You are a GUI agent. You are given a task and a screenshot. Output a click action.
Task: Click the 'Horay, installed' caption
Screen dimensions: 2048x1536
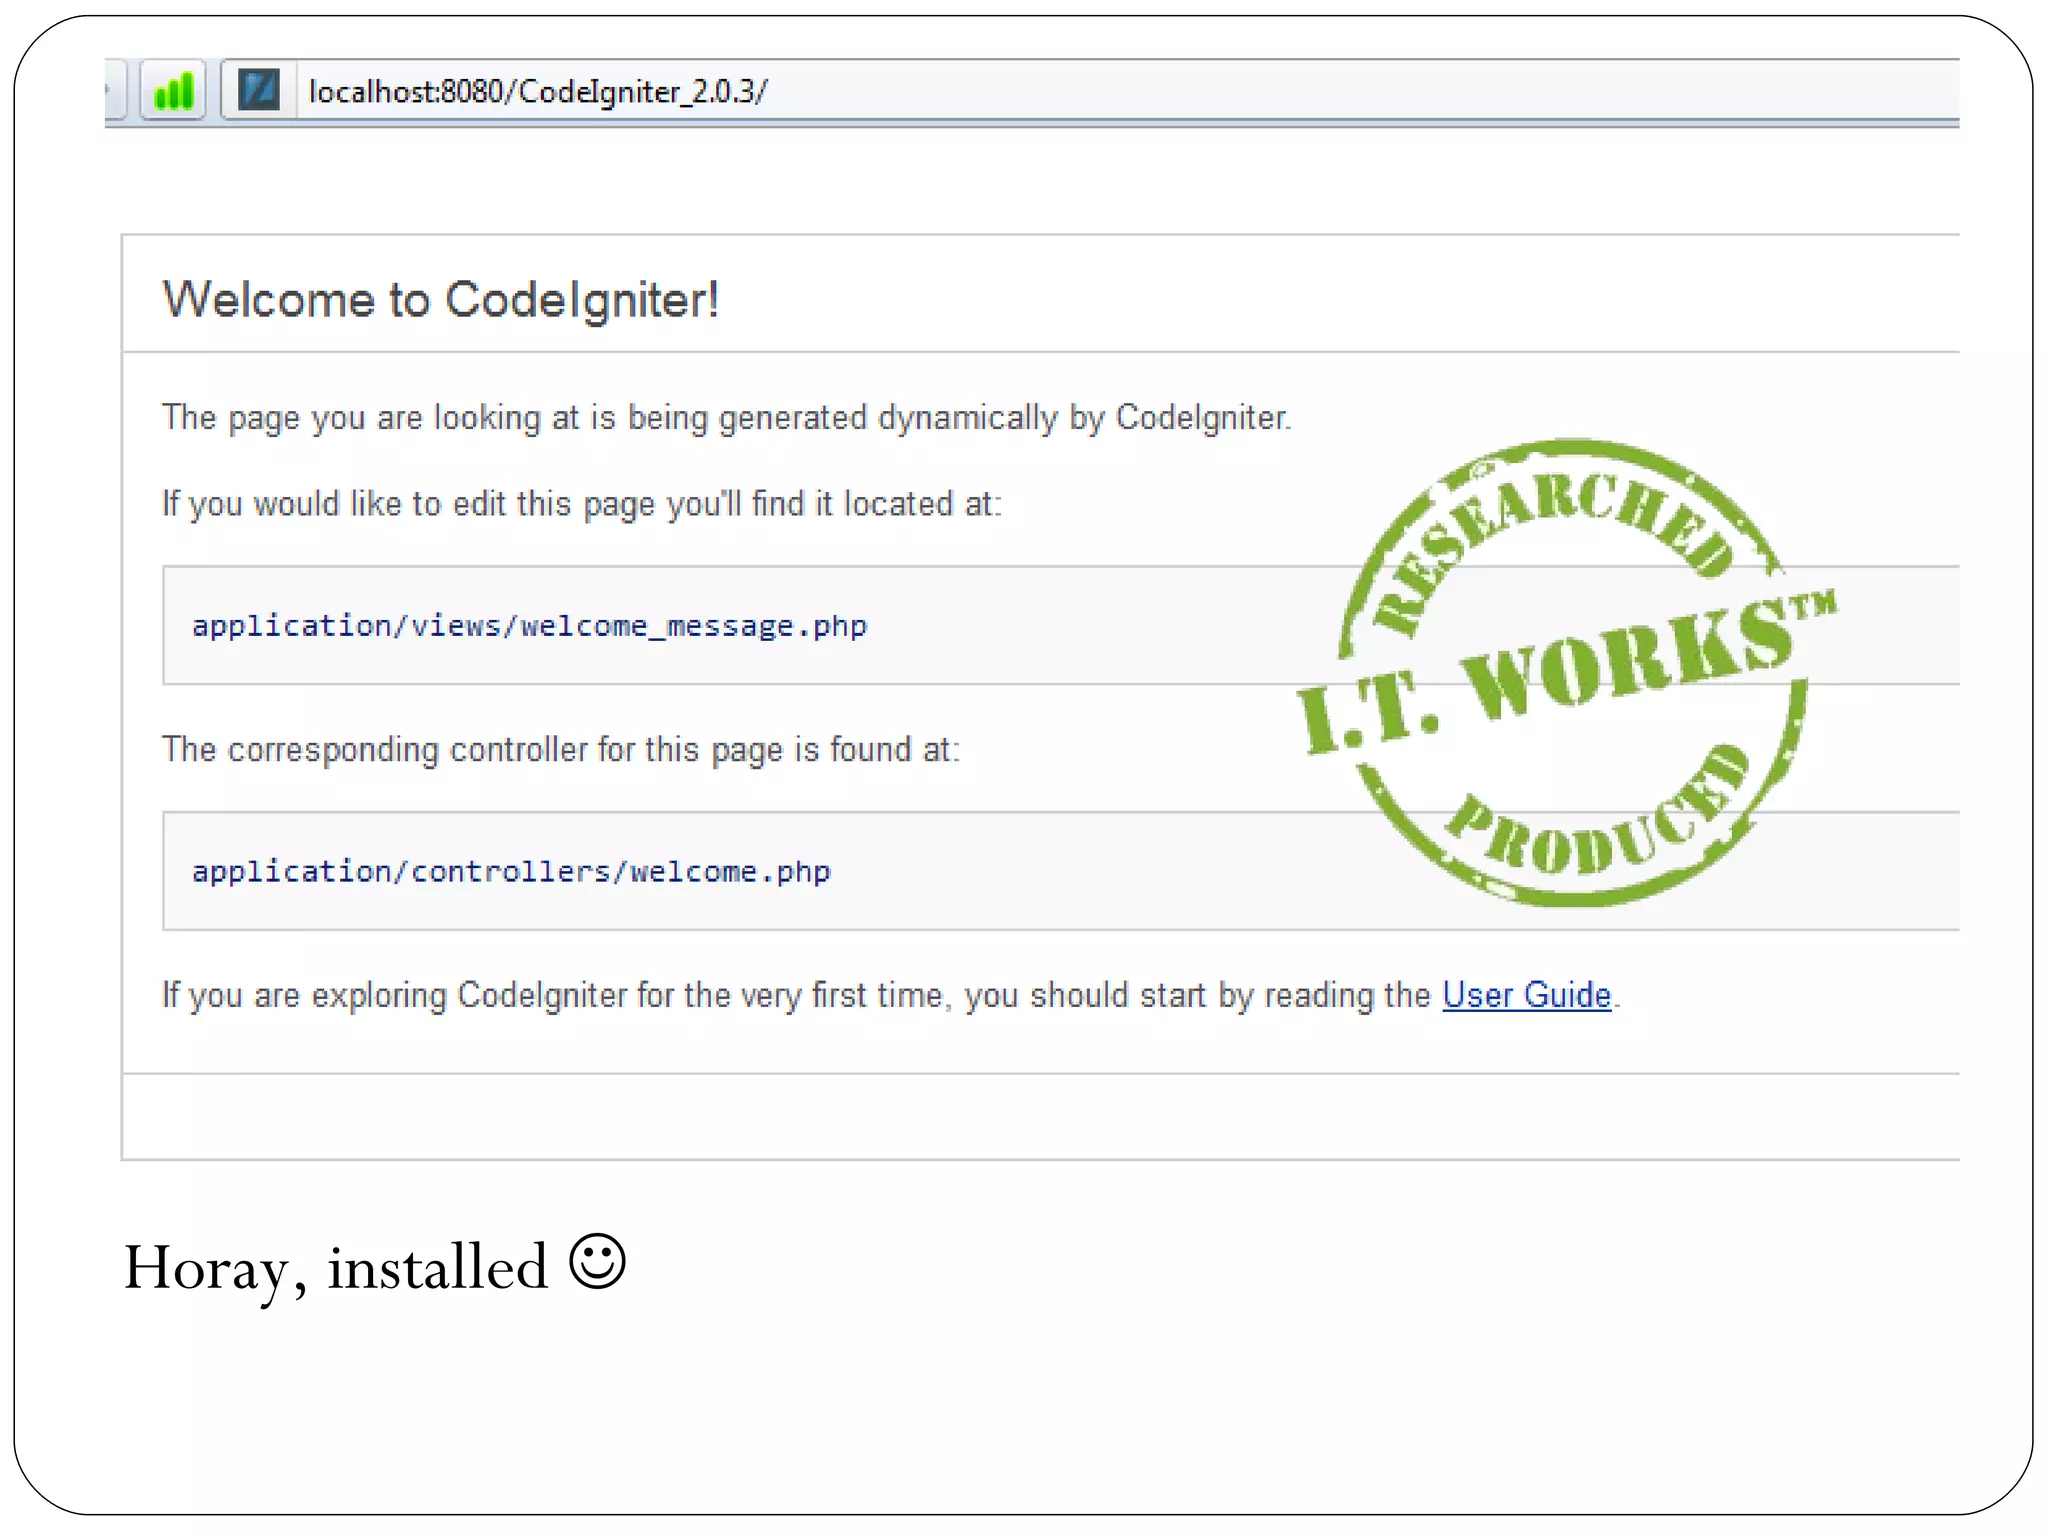(375, 1267)
